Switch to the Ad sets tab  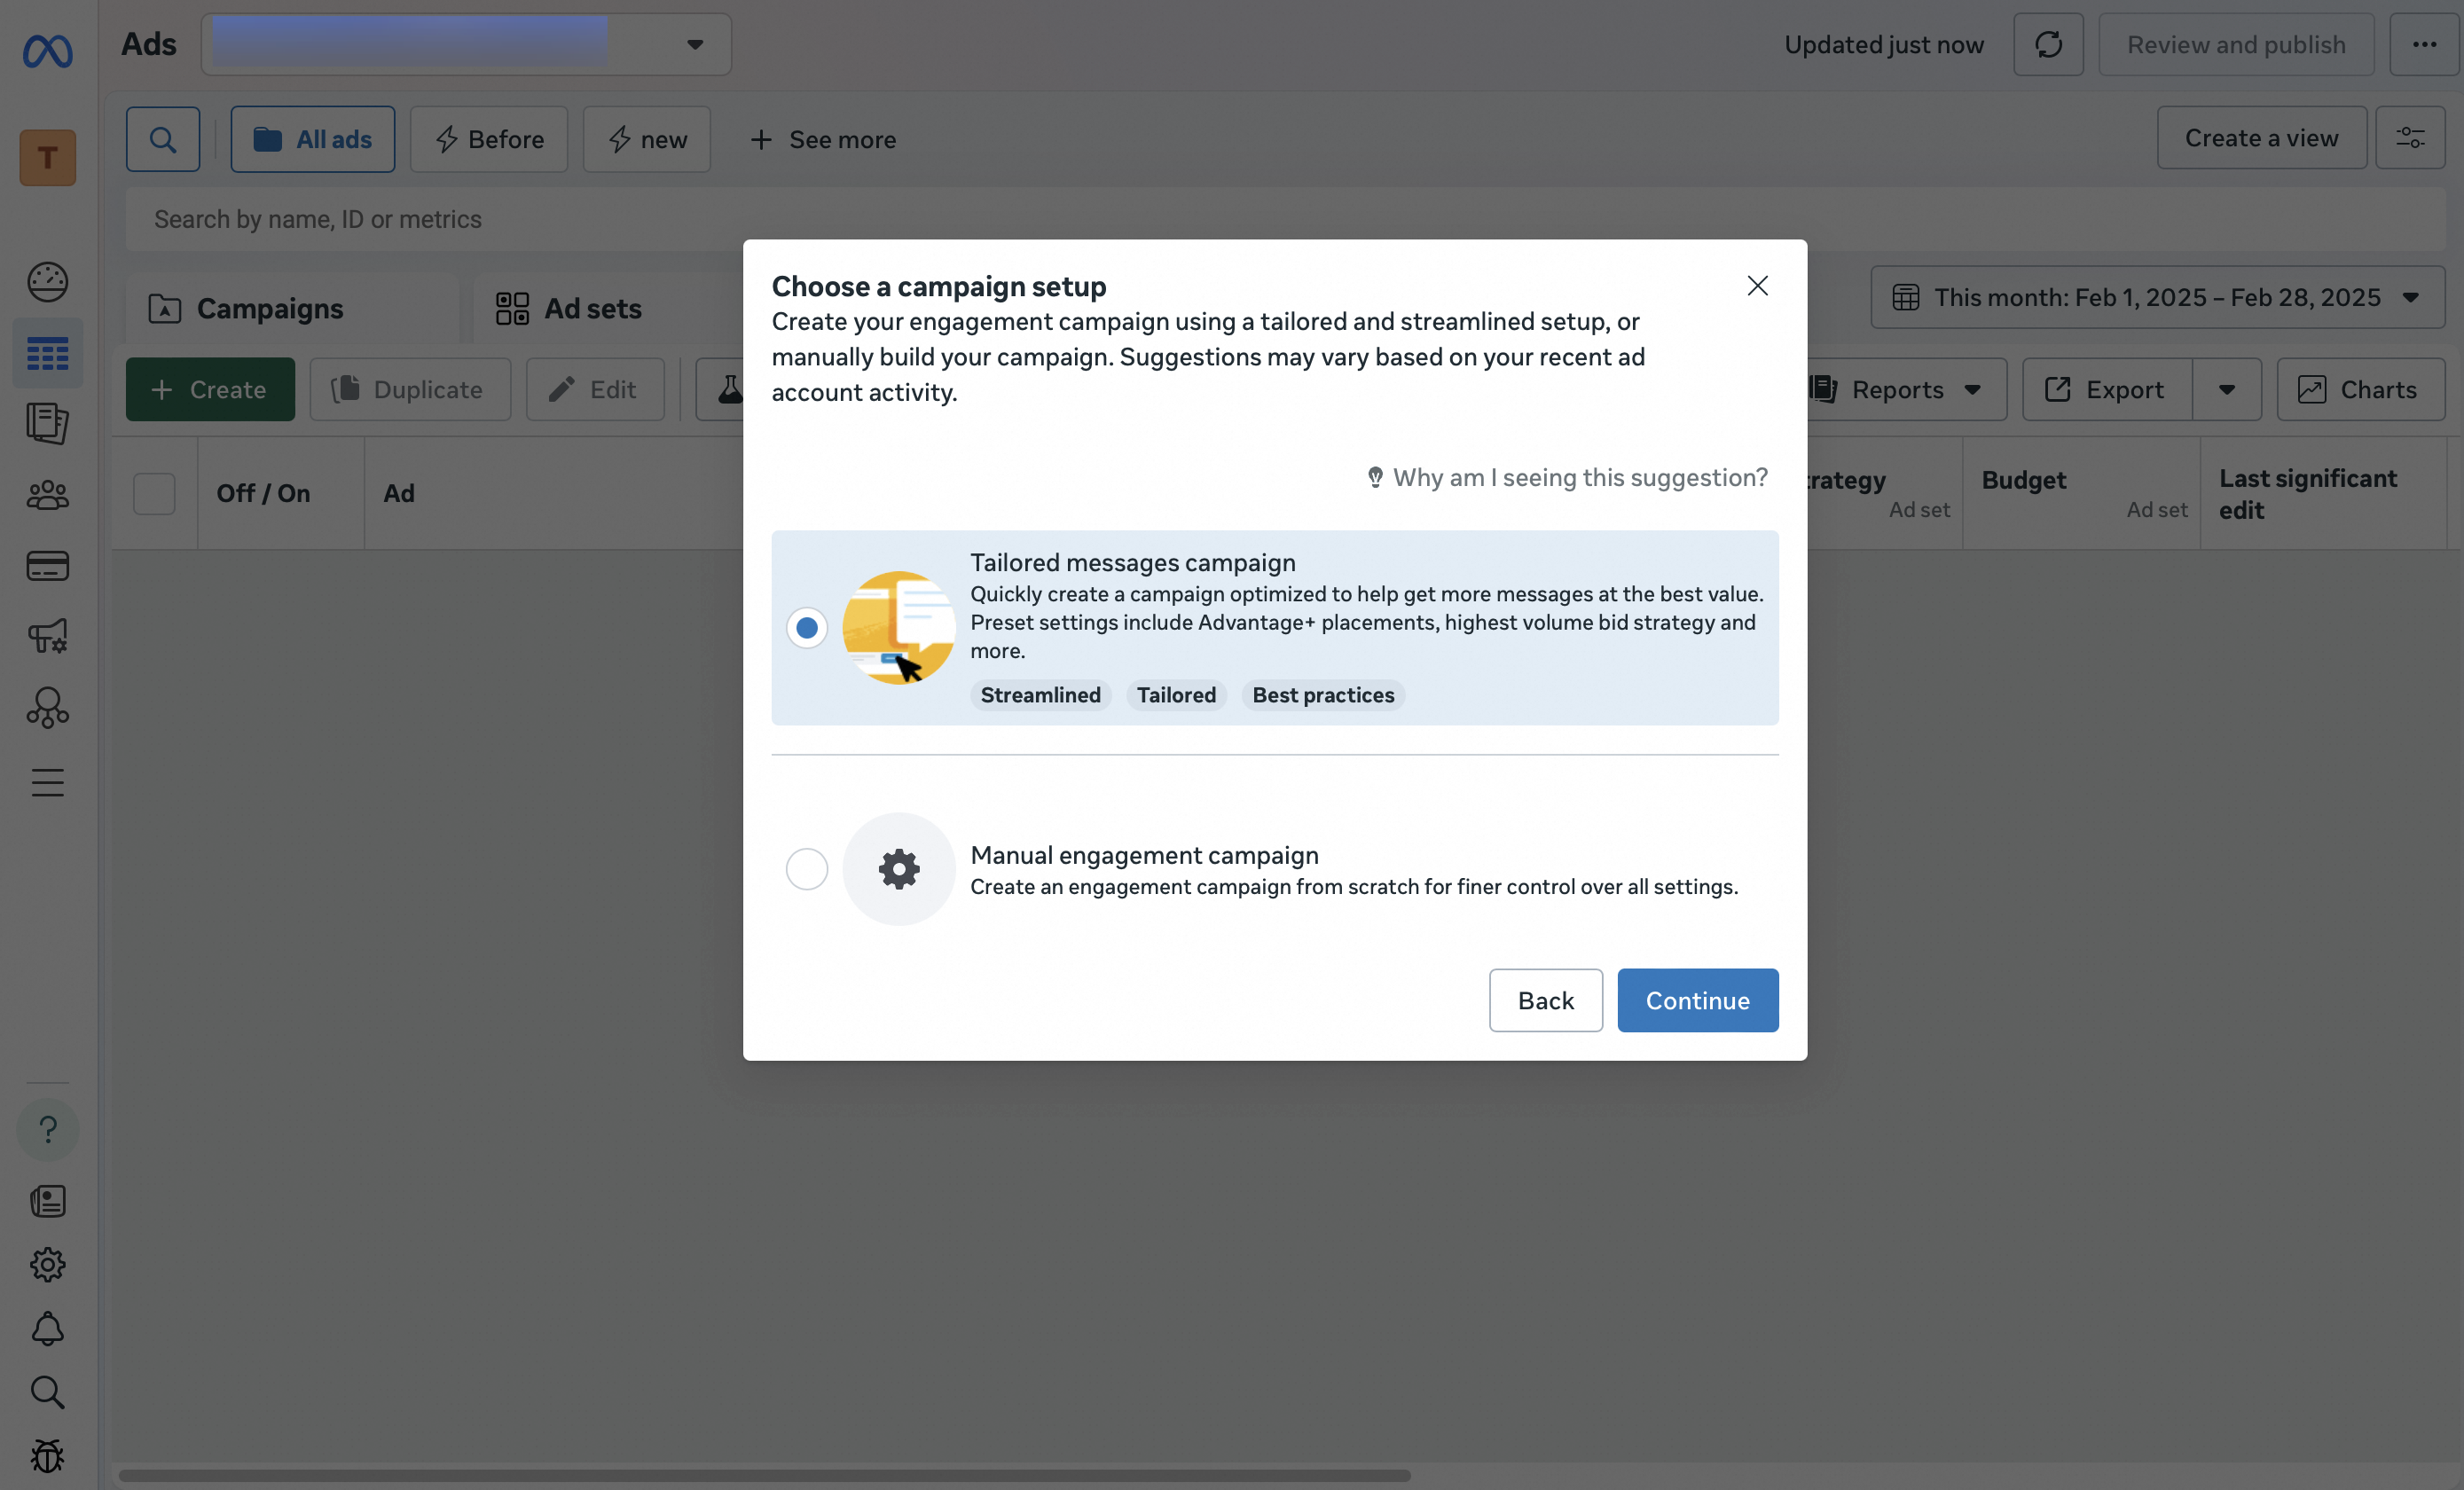[592, 309]
